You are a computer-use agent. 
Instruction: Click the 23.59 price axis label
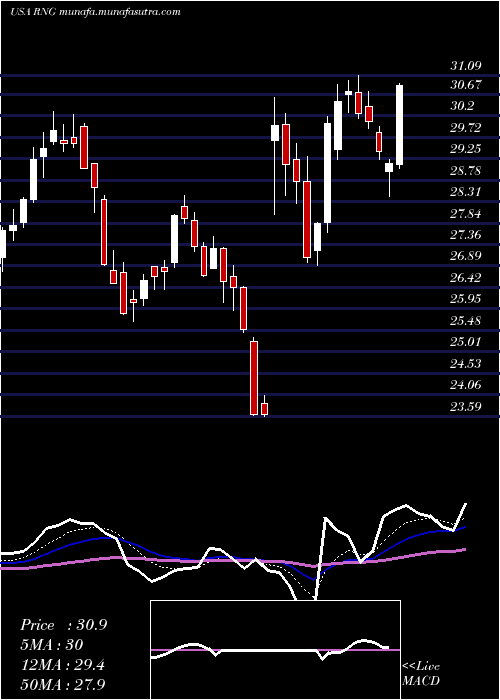(x=466, y=406)
